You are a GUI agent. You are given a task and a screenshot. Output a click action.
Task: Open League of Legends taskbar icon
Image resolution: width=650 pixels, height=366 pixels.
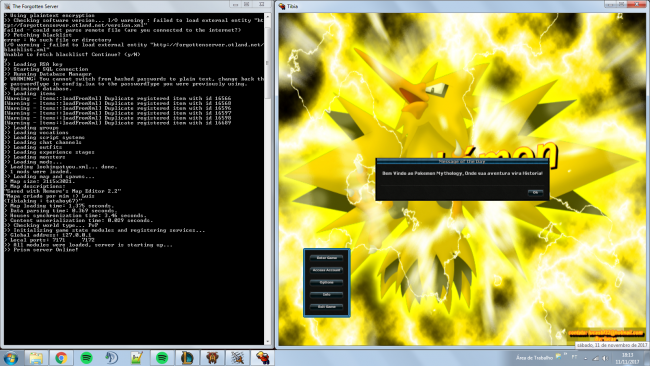(x=187, y=358)
